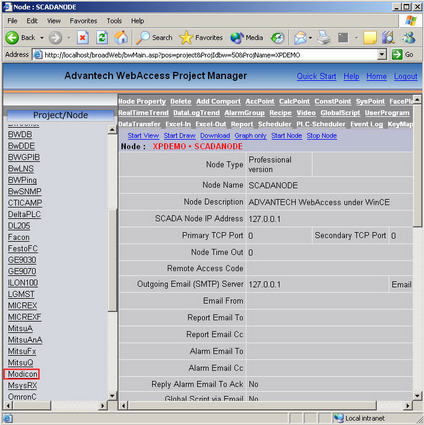Select BwSNMP in the device list

[25, 192]
